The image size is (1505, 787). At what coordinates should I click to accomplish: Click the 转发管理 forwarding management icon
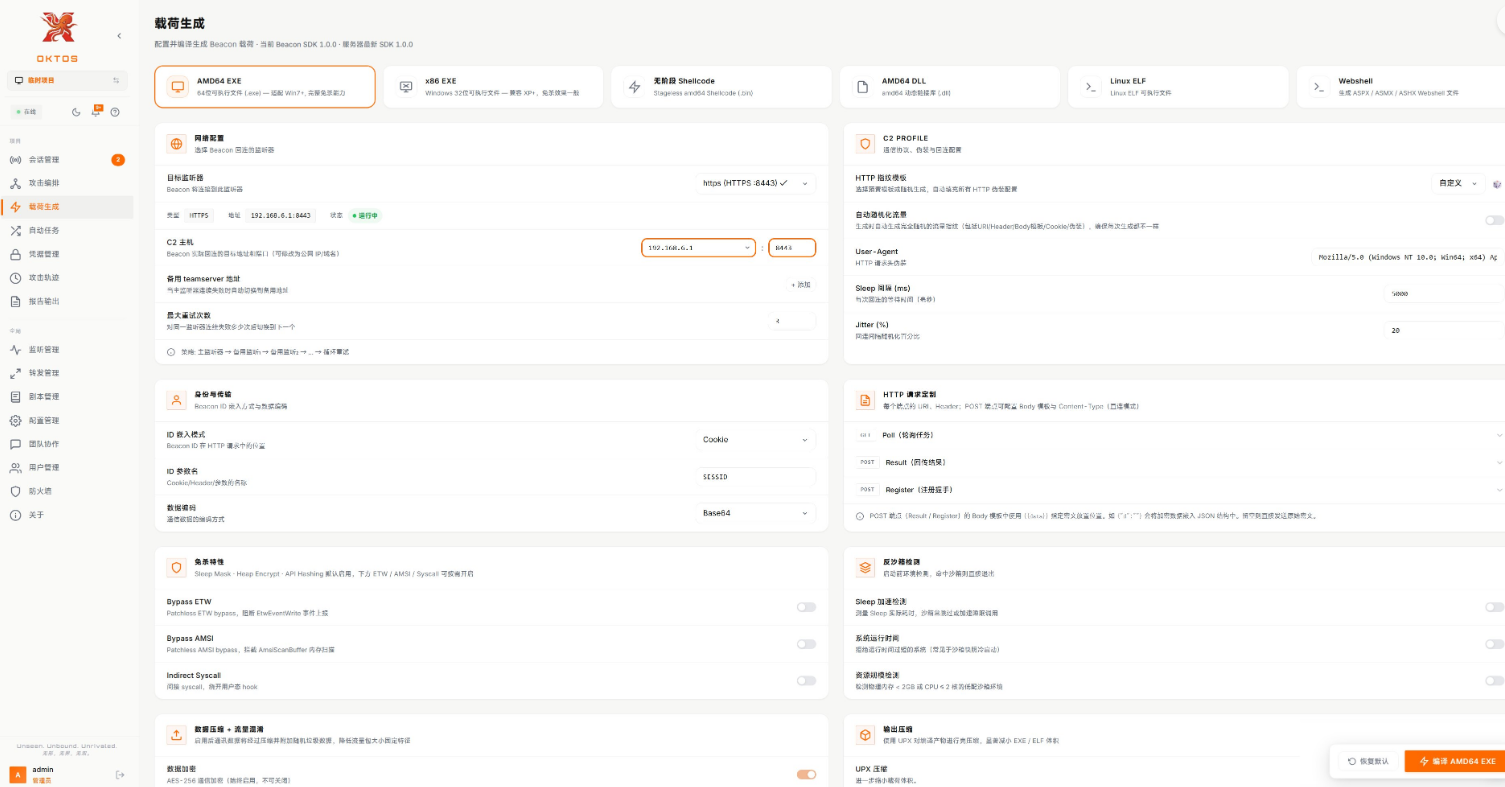(x=15, y=373)
